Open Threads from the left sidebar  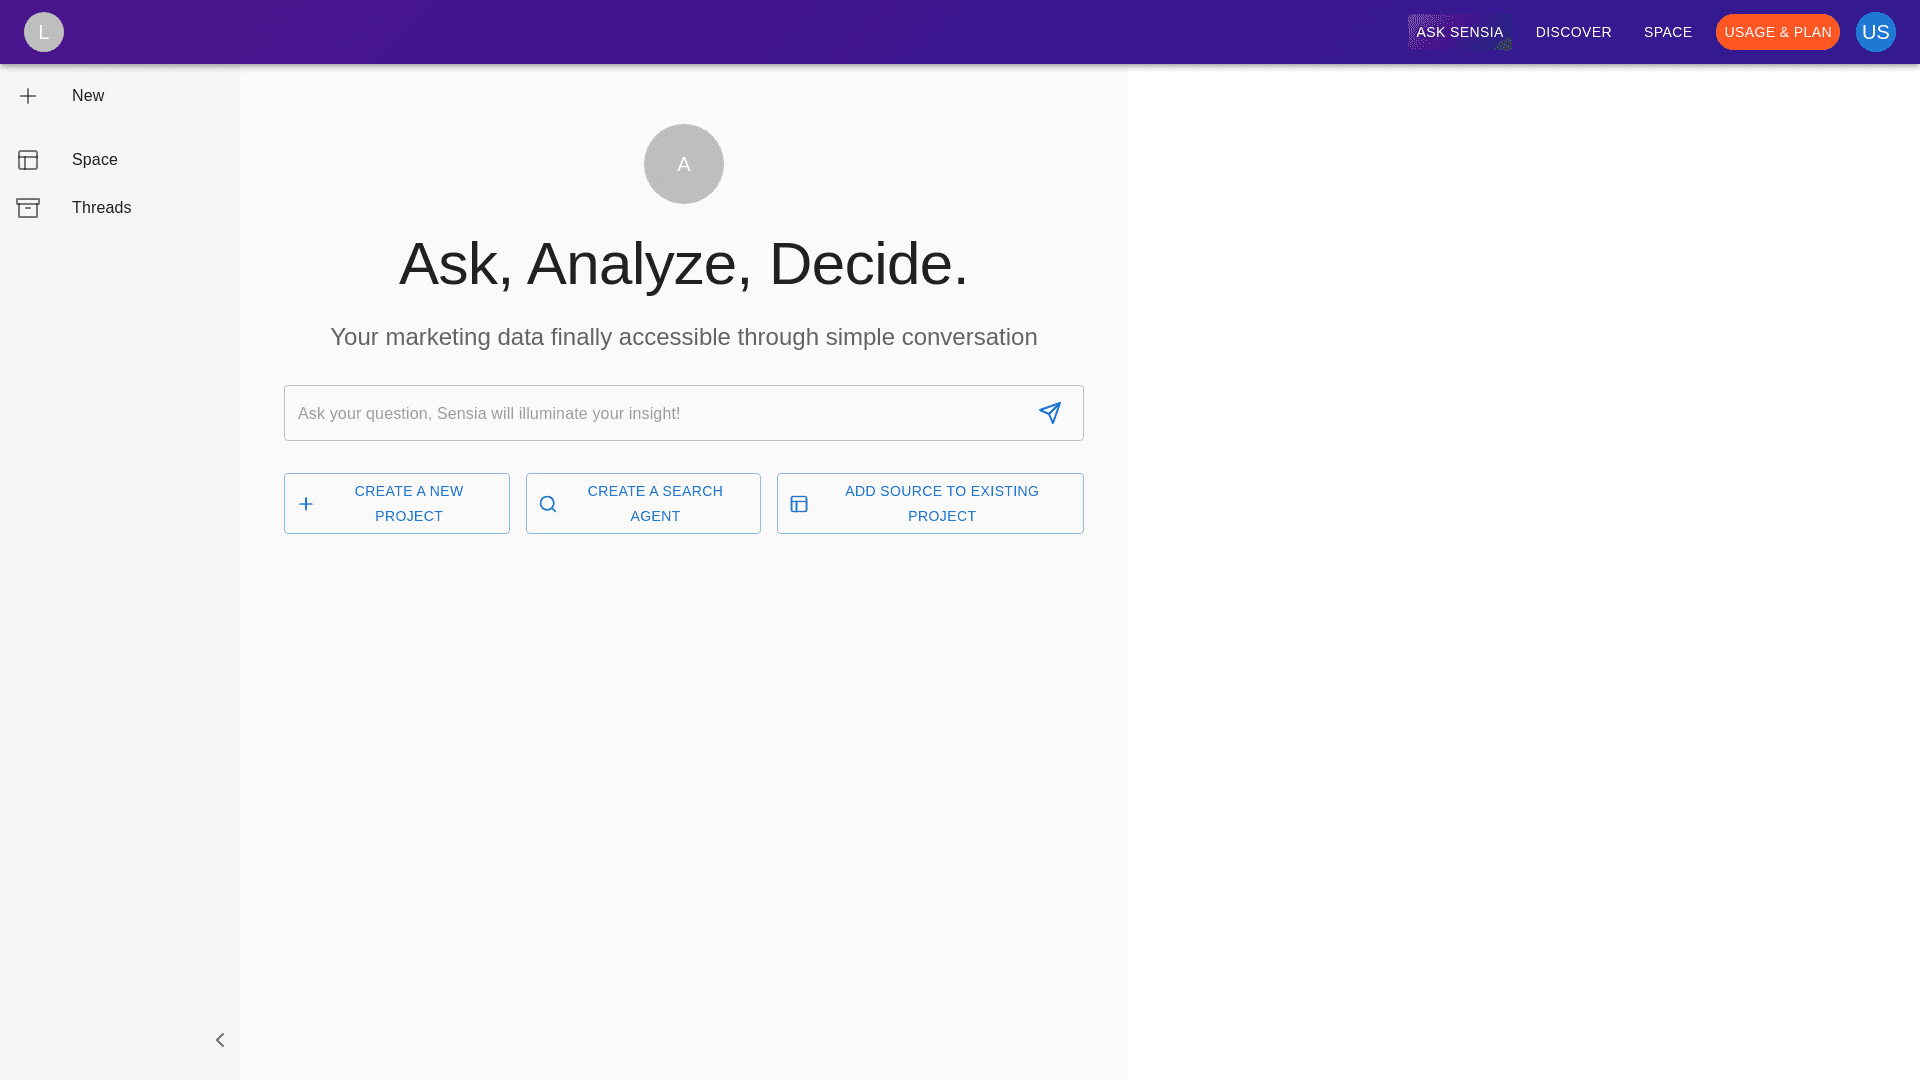(101, 208)
